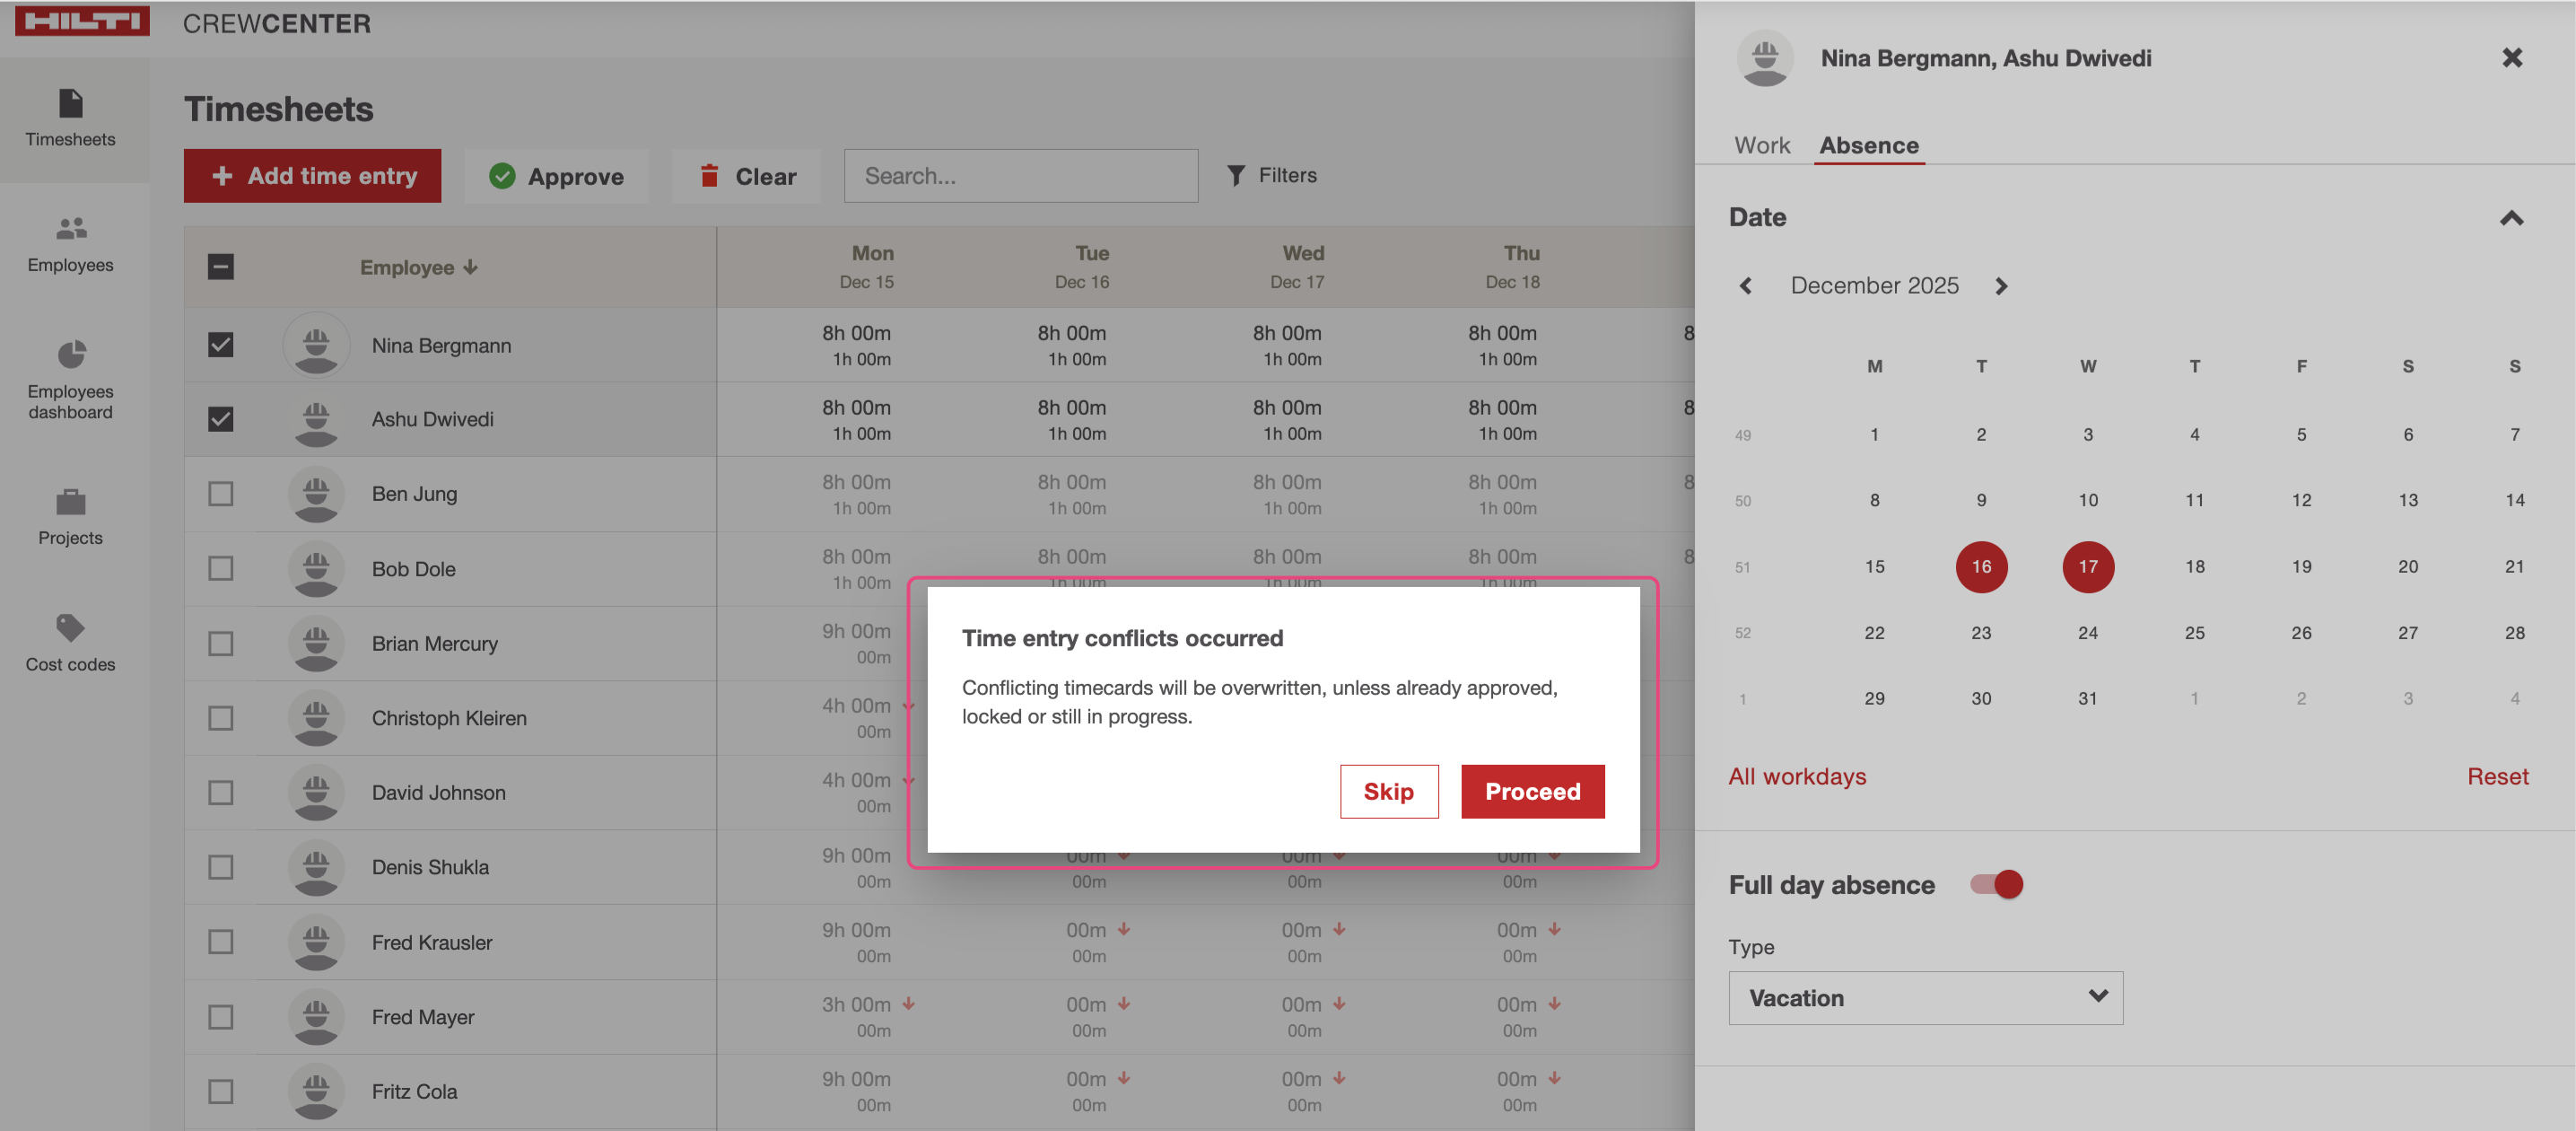Turn off Full day absence toggle
Image resolution: width=2576 pixels, height=1131 pixels.
(x=1996, y=884)
